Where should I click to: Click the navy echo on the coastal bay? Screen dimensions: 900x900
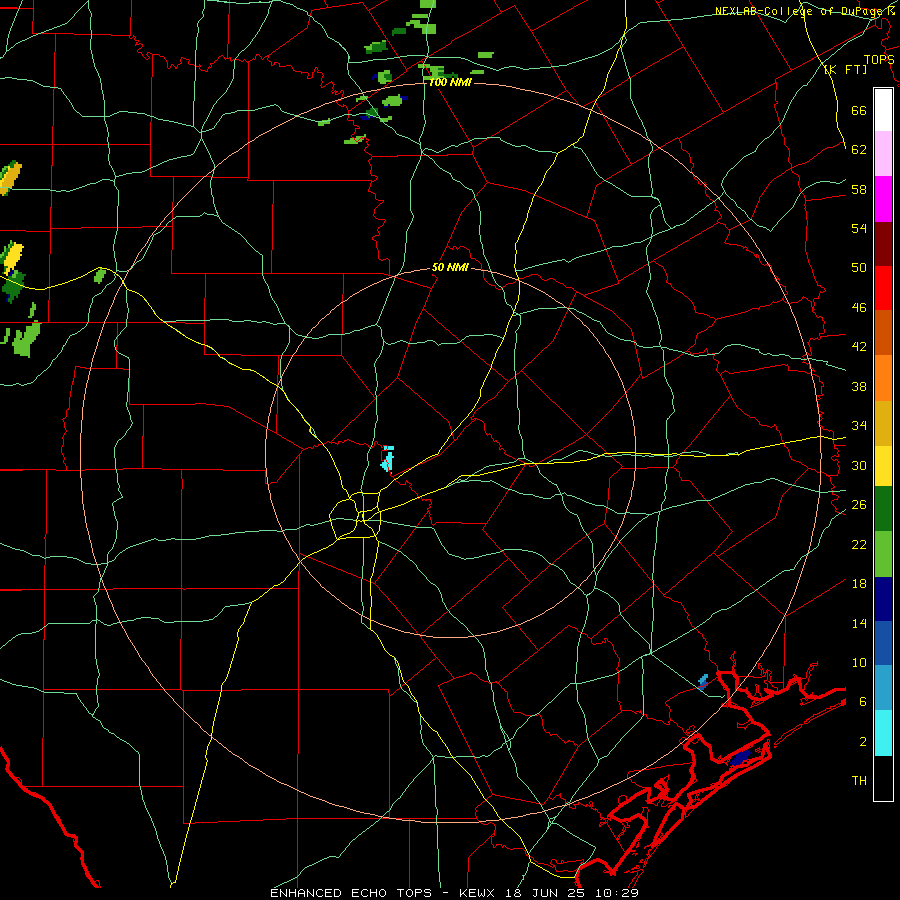(740, 758)
